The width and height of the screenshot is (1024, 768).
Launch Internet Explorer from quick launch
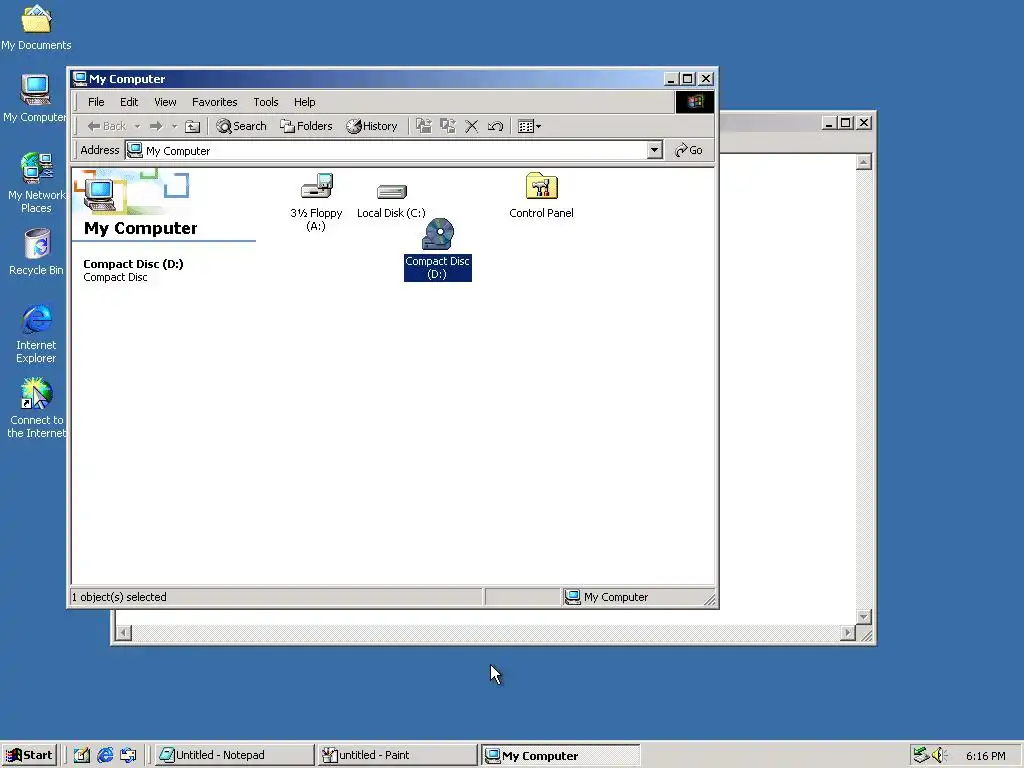[x=105, y=755]
